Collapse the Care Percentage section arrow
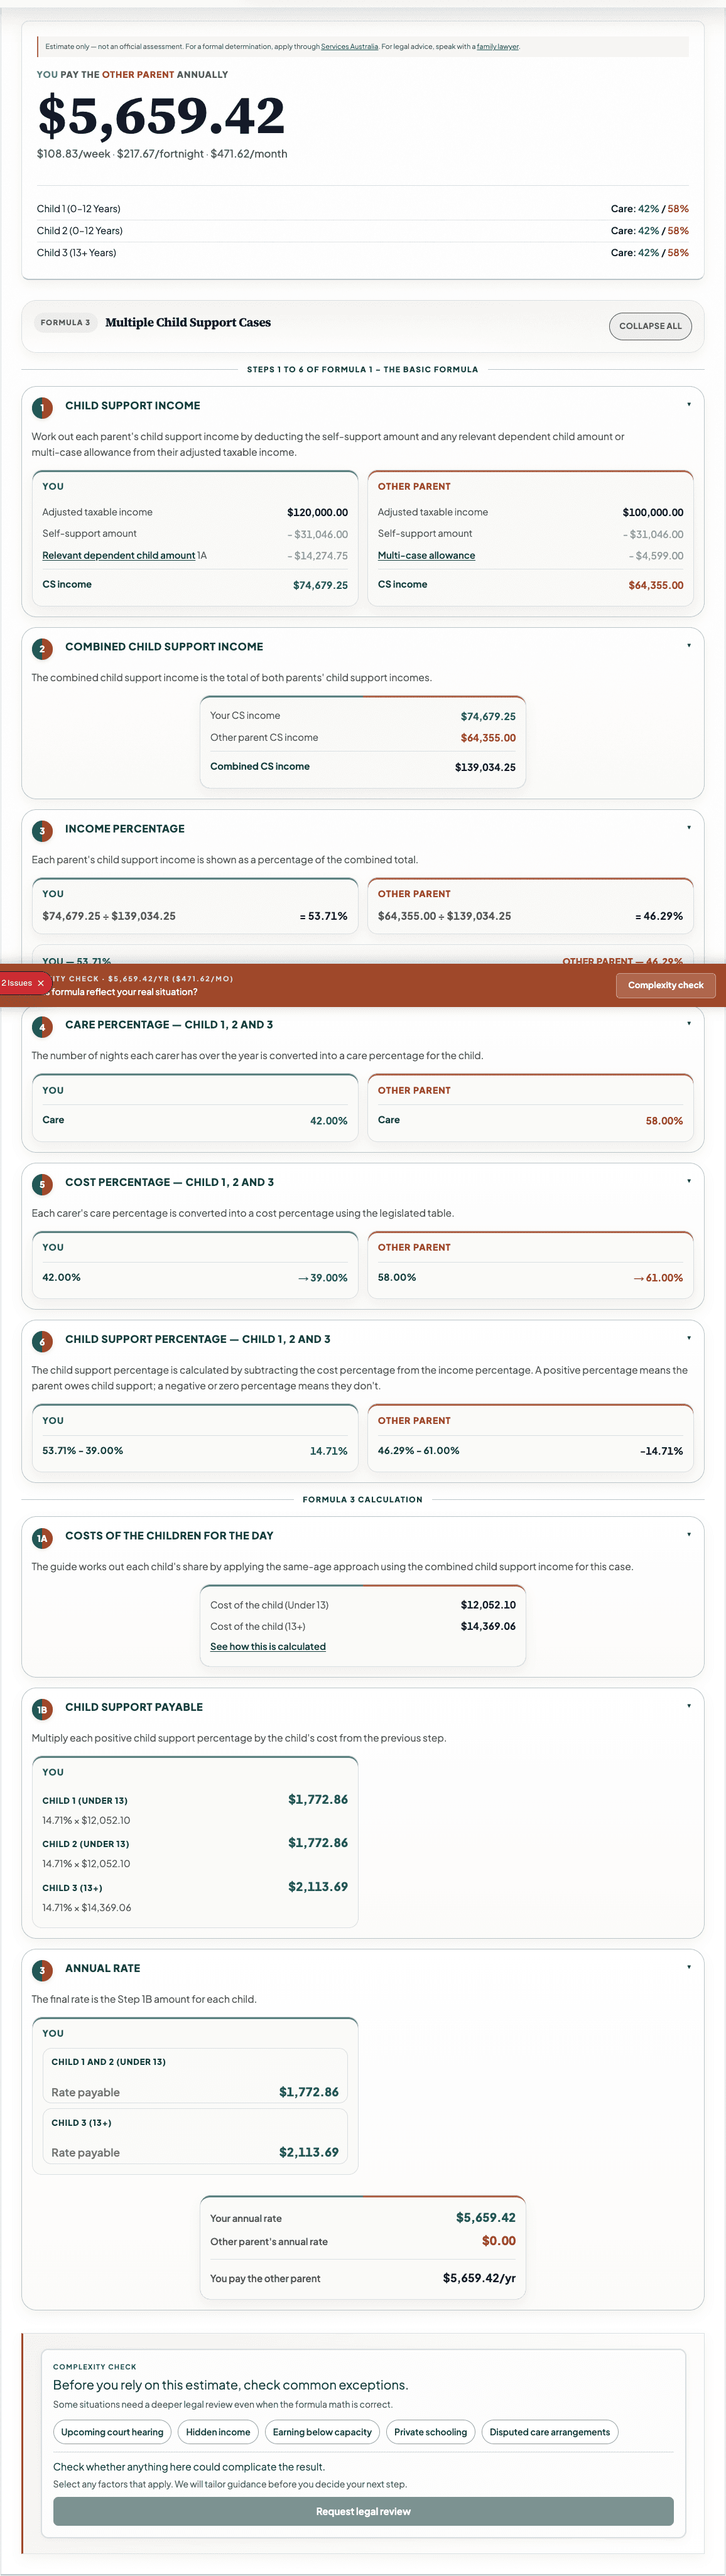 [x=688, y=1023]
